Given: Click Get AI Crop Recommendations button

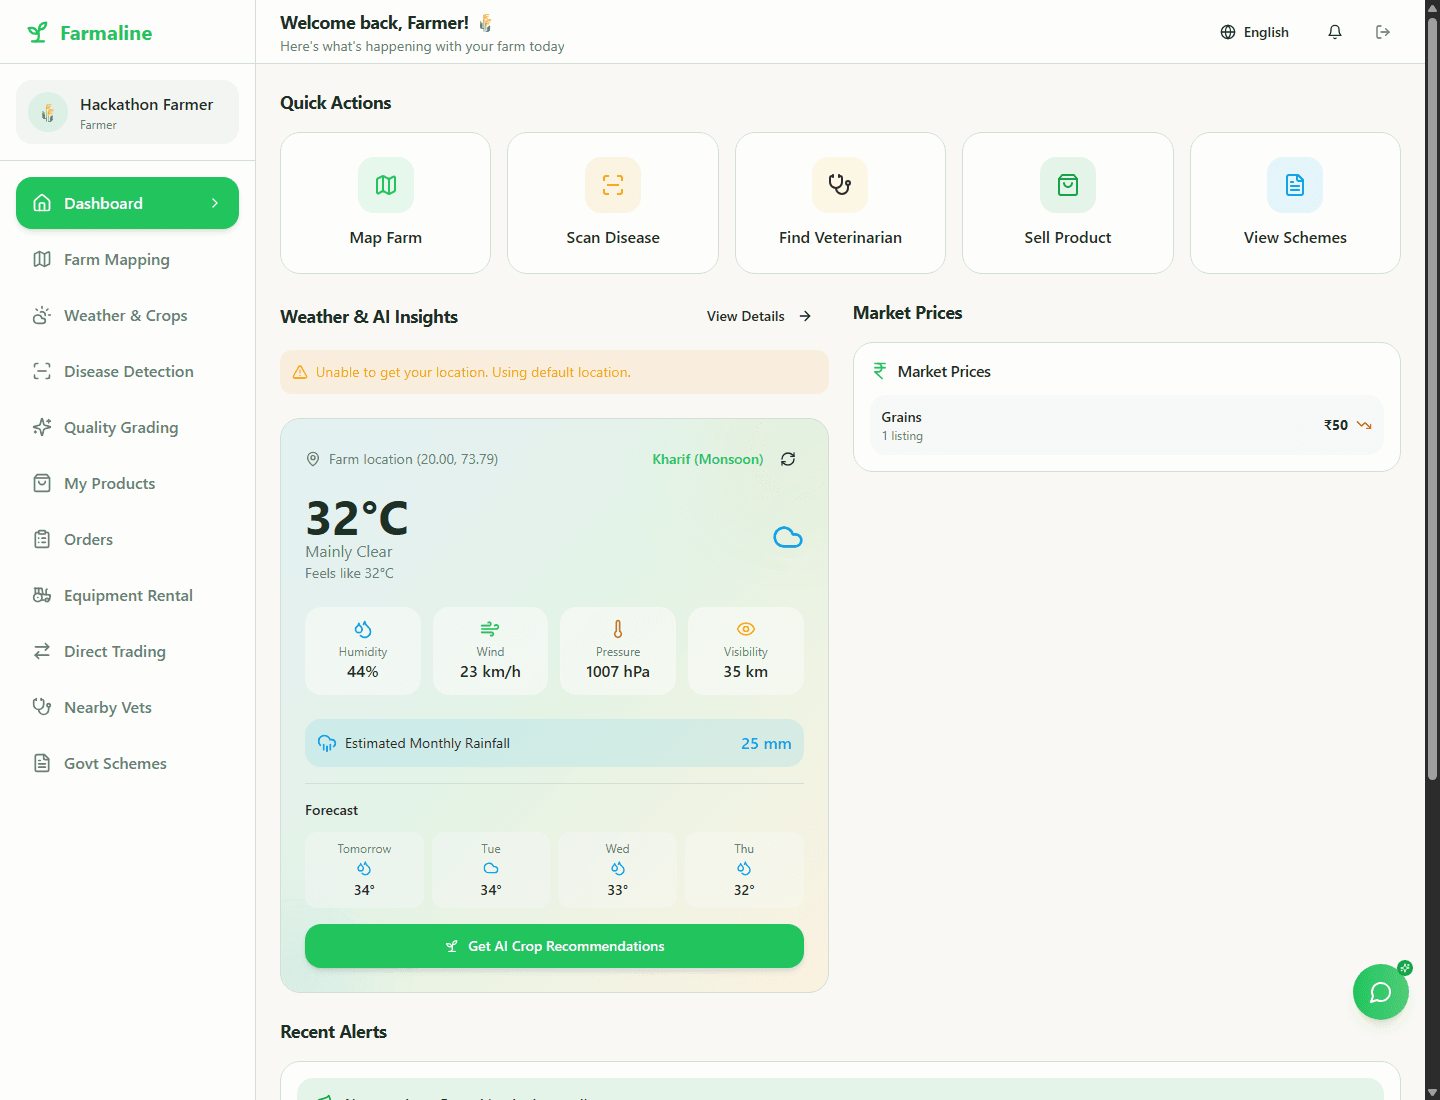Looking at the screenshot, I should pyautogui.click(x=554, y=946).
